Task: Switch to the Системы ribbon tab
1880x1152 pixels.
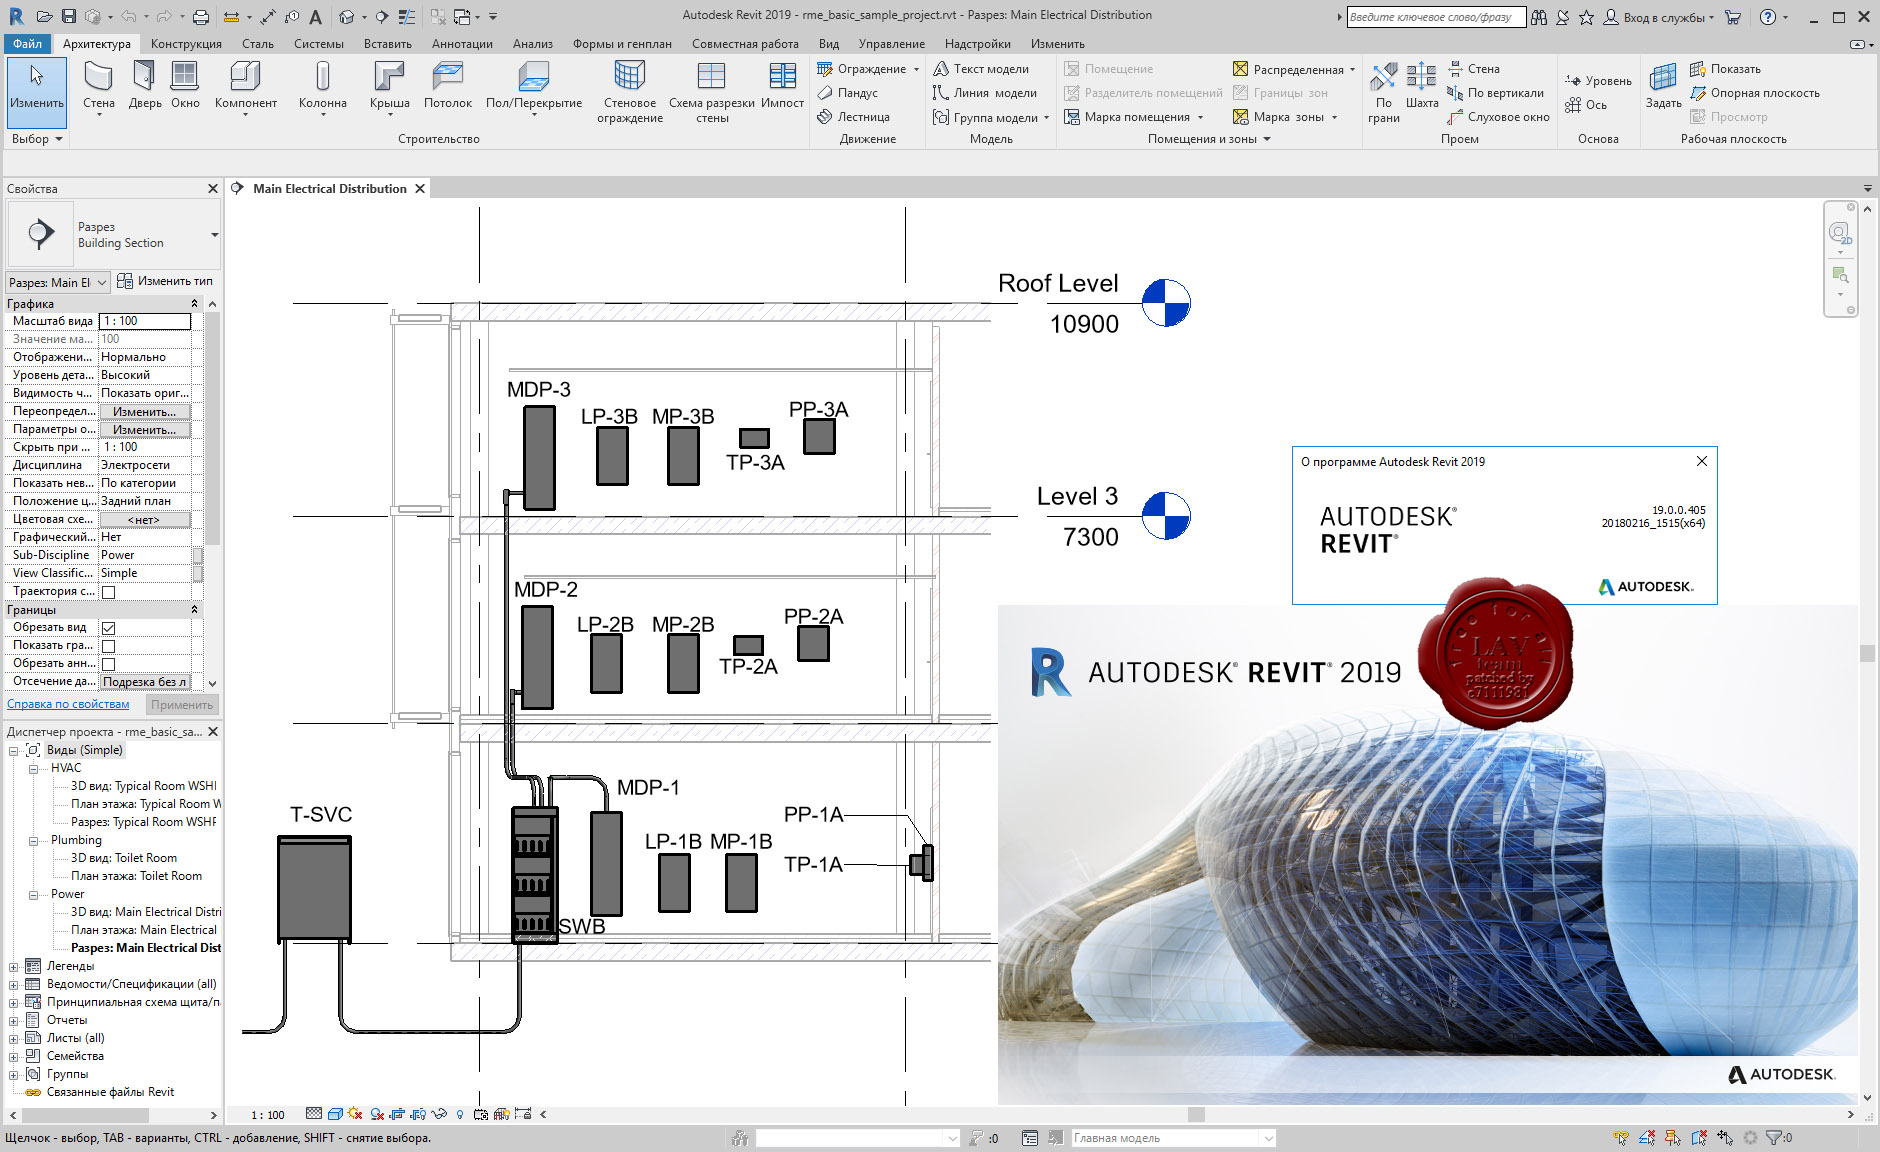Action: pos(318,44)
